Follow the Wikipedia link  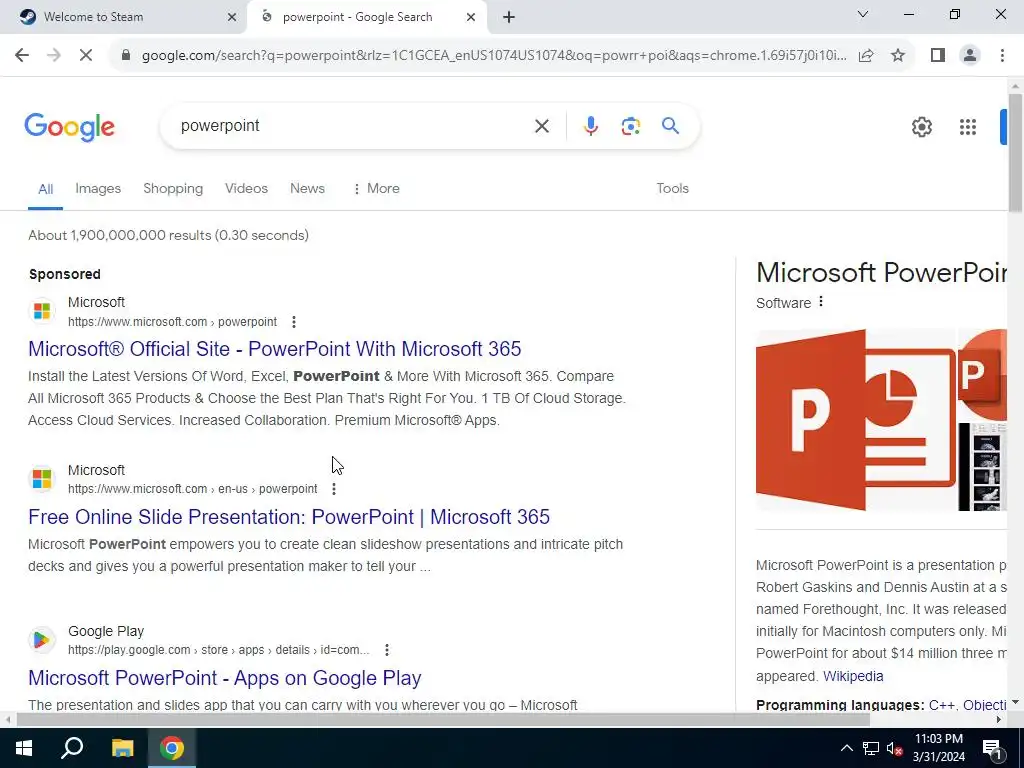(x=853, y=676)
